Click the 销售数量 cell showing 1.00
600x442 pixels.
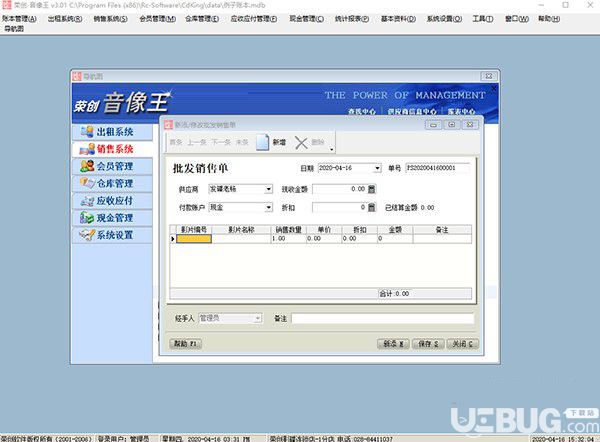[x=289, y=239]
